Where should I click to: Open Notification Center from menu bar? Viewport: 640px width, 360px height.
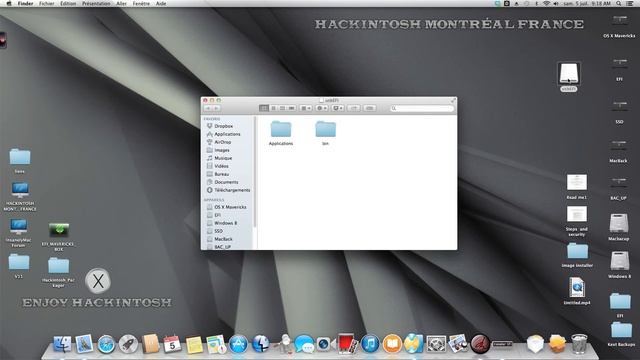630,3
